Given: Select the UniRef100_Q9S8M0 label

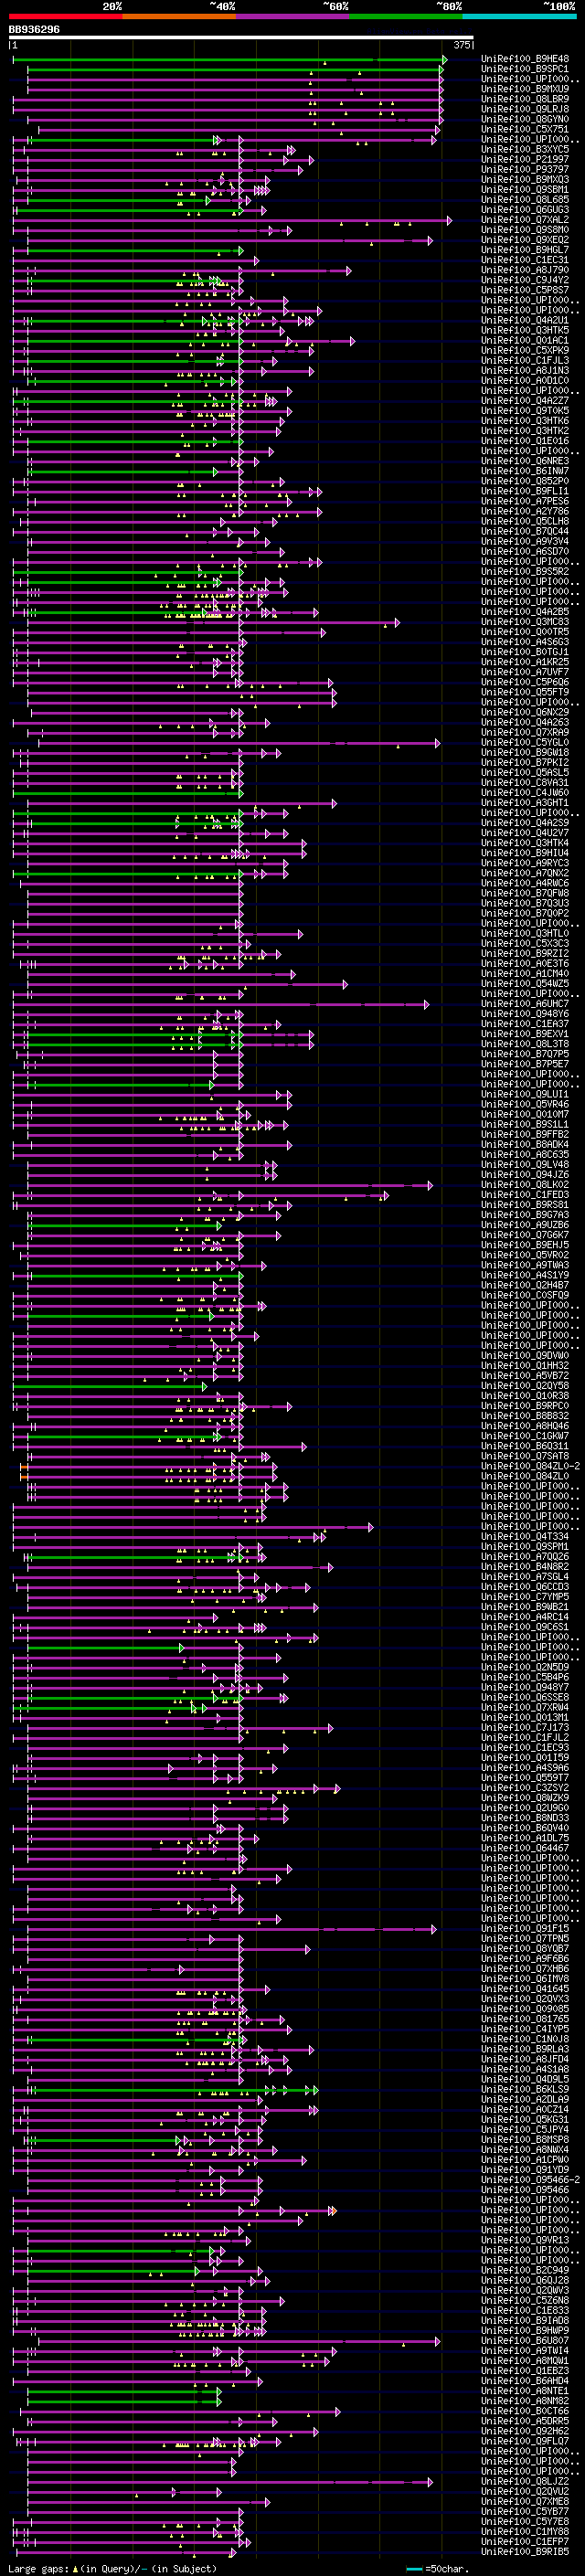Looking at the screenshot, I should pos(525,230).
